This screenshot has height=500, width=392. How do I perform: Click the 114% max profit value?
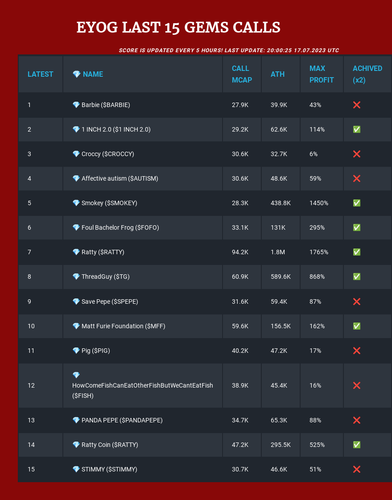[x=317, y=129]
